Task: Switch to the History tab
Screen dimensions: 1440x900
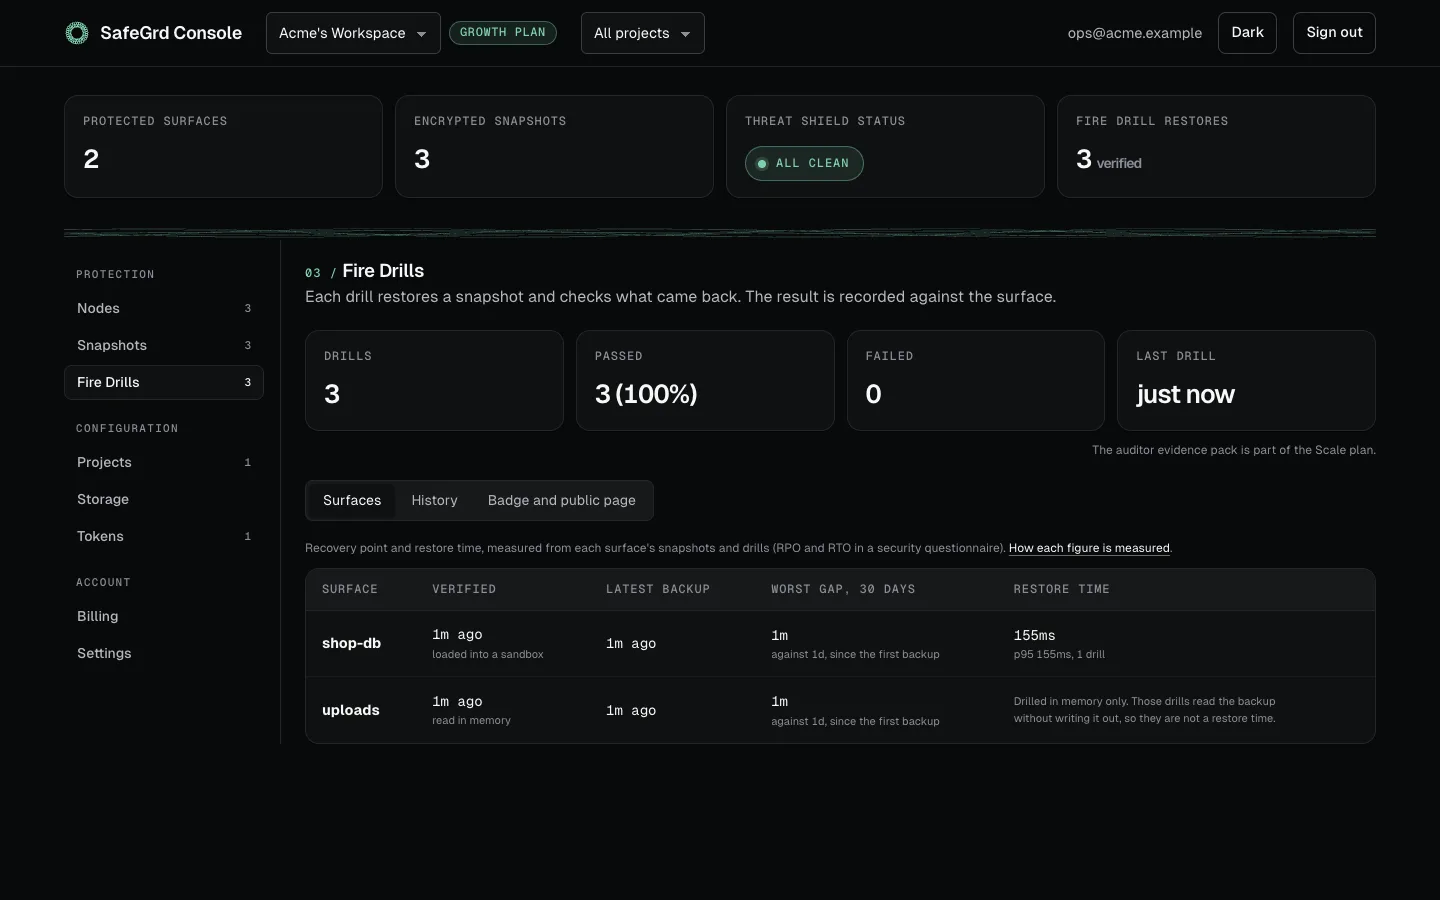Action: (434, 500)
